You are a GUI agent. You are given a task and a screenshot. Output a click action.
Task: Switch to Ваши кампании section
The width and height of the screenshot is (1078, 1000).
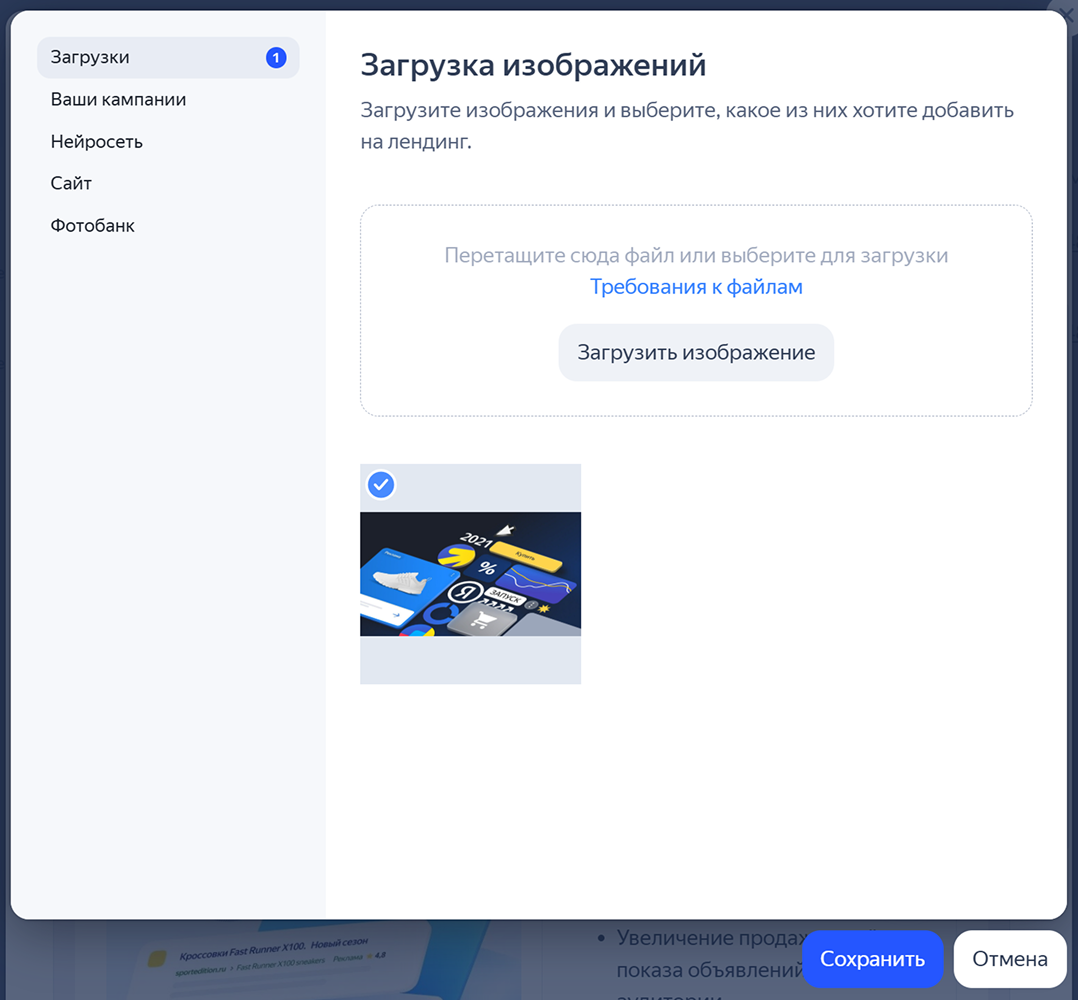(x=118, y=100)
